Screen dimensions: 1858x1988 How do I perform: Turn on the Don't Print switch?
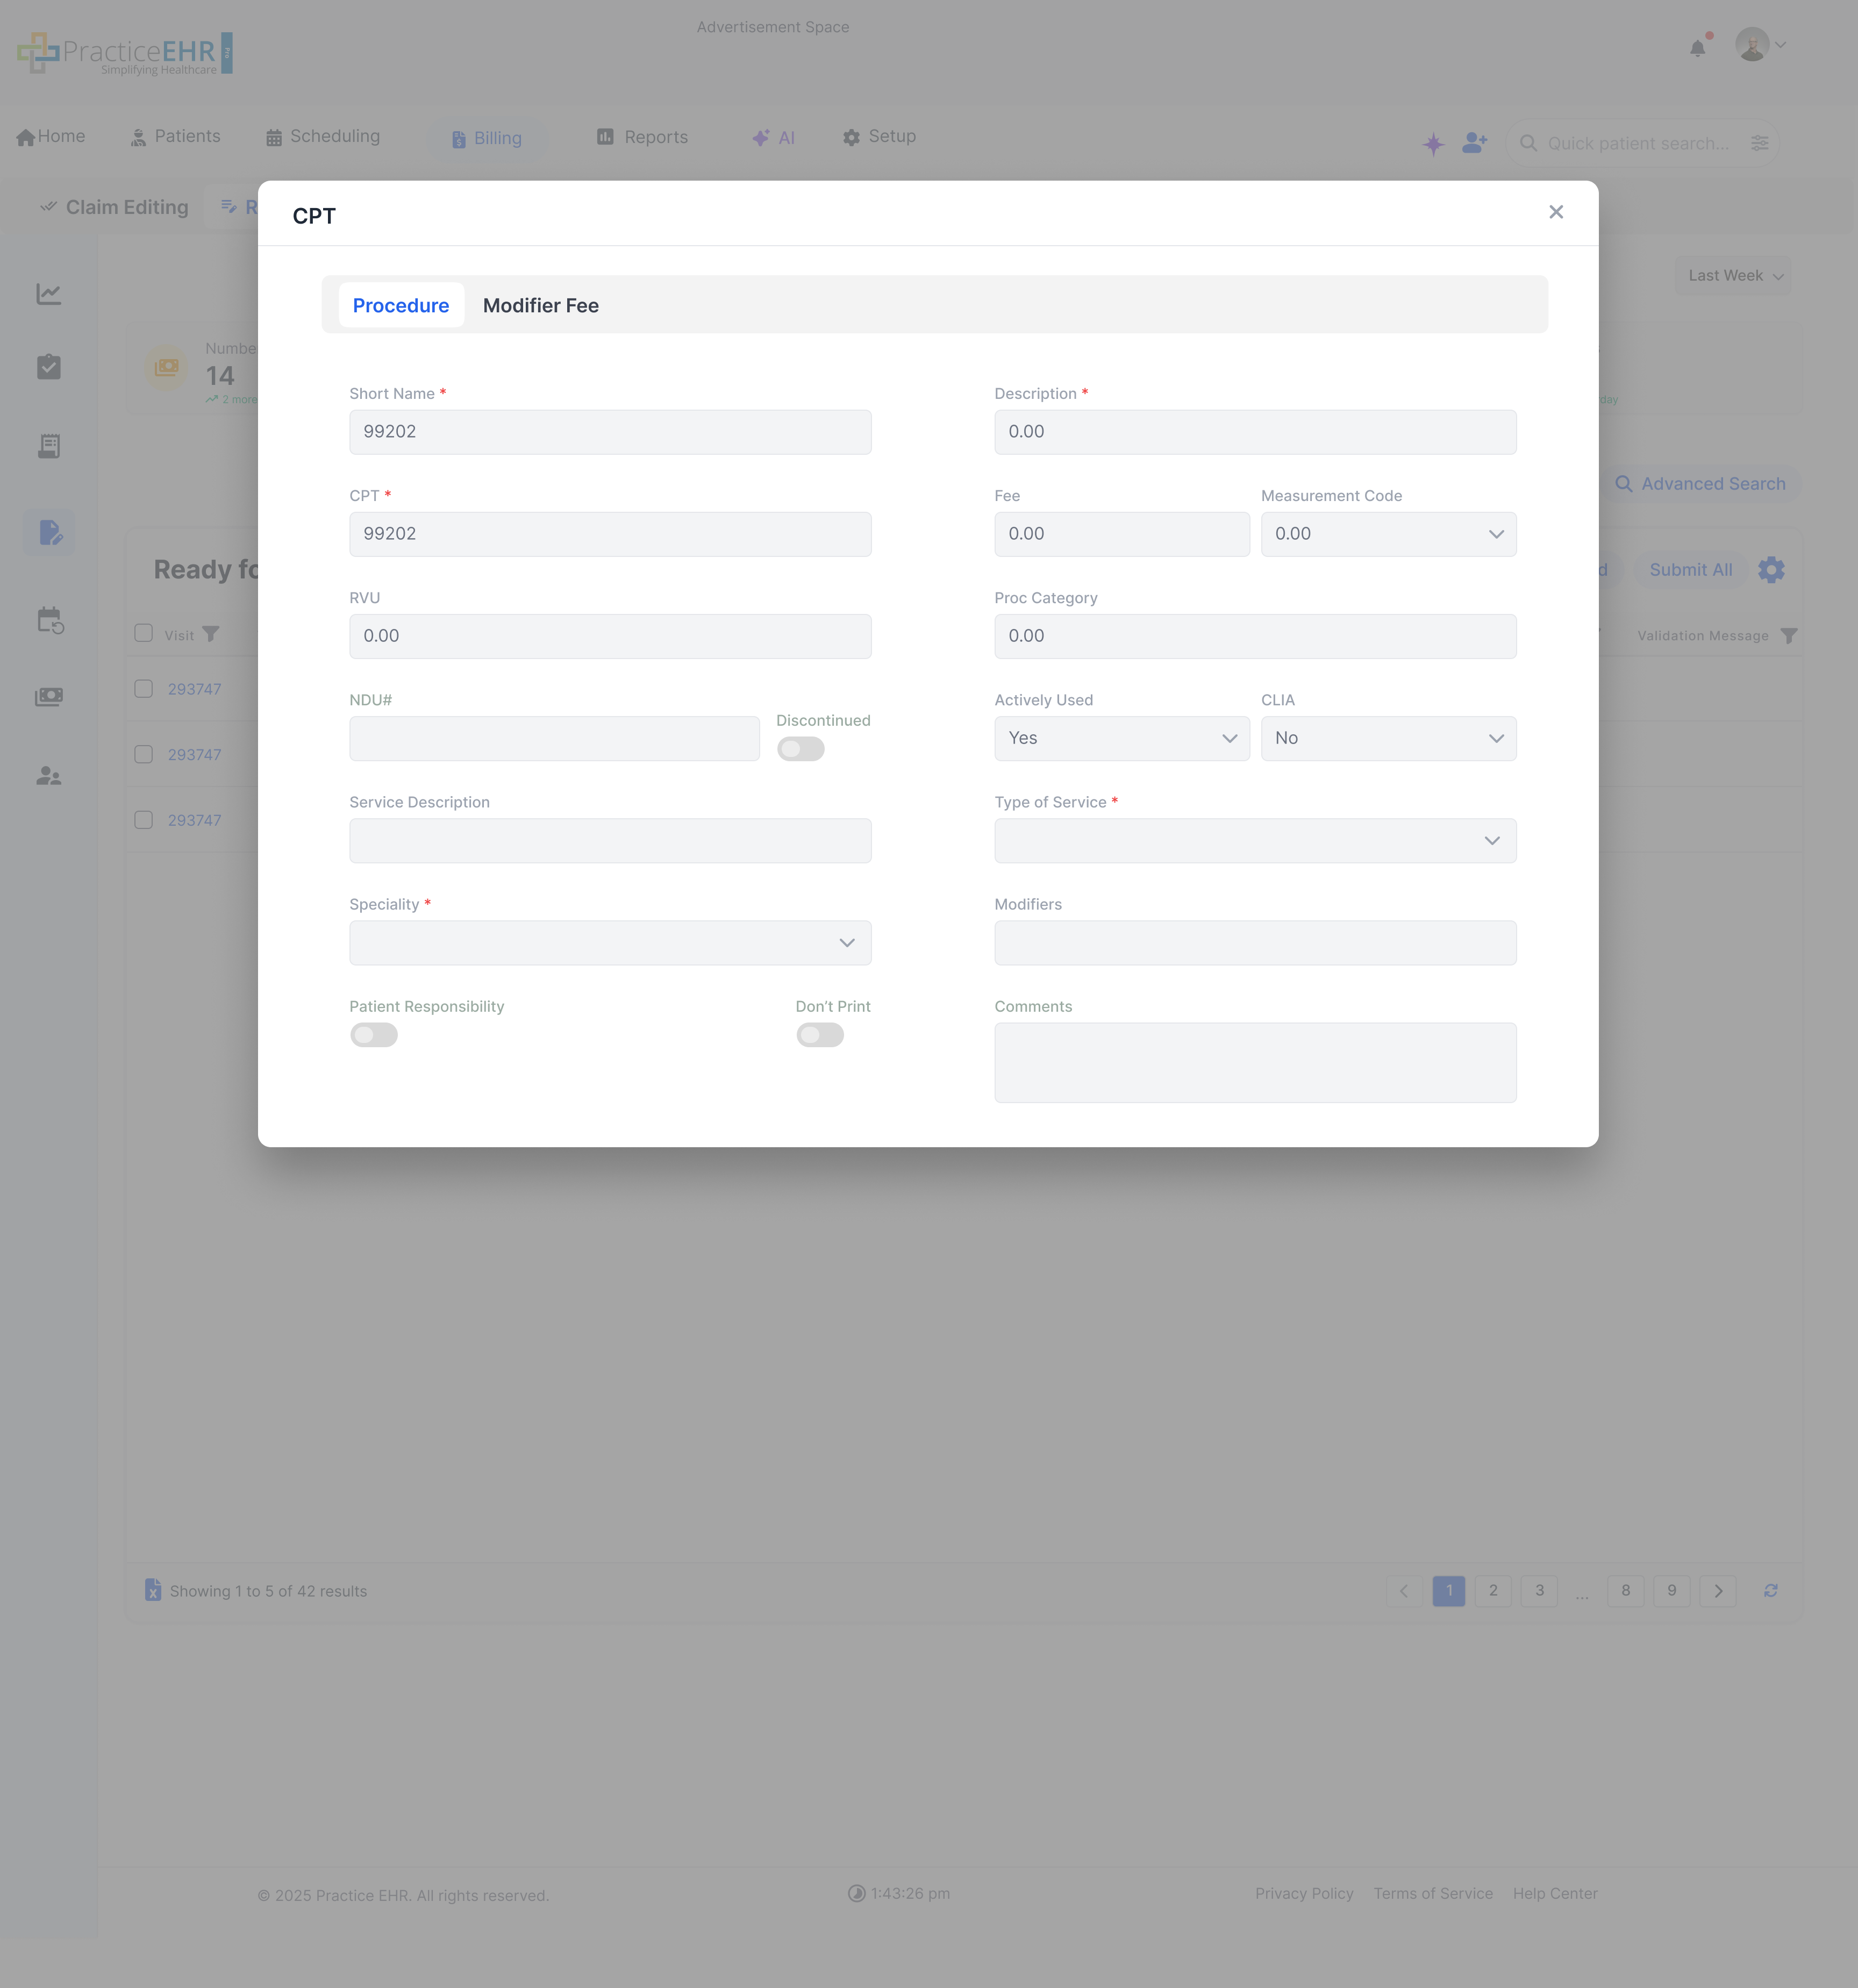pyautogui.click(x=820, y=1035)
